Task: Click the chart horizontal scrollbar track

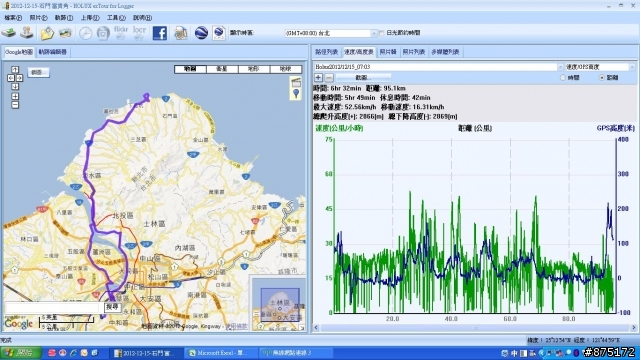Action: click(475, 328)
